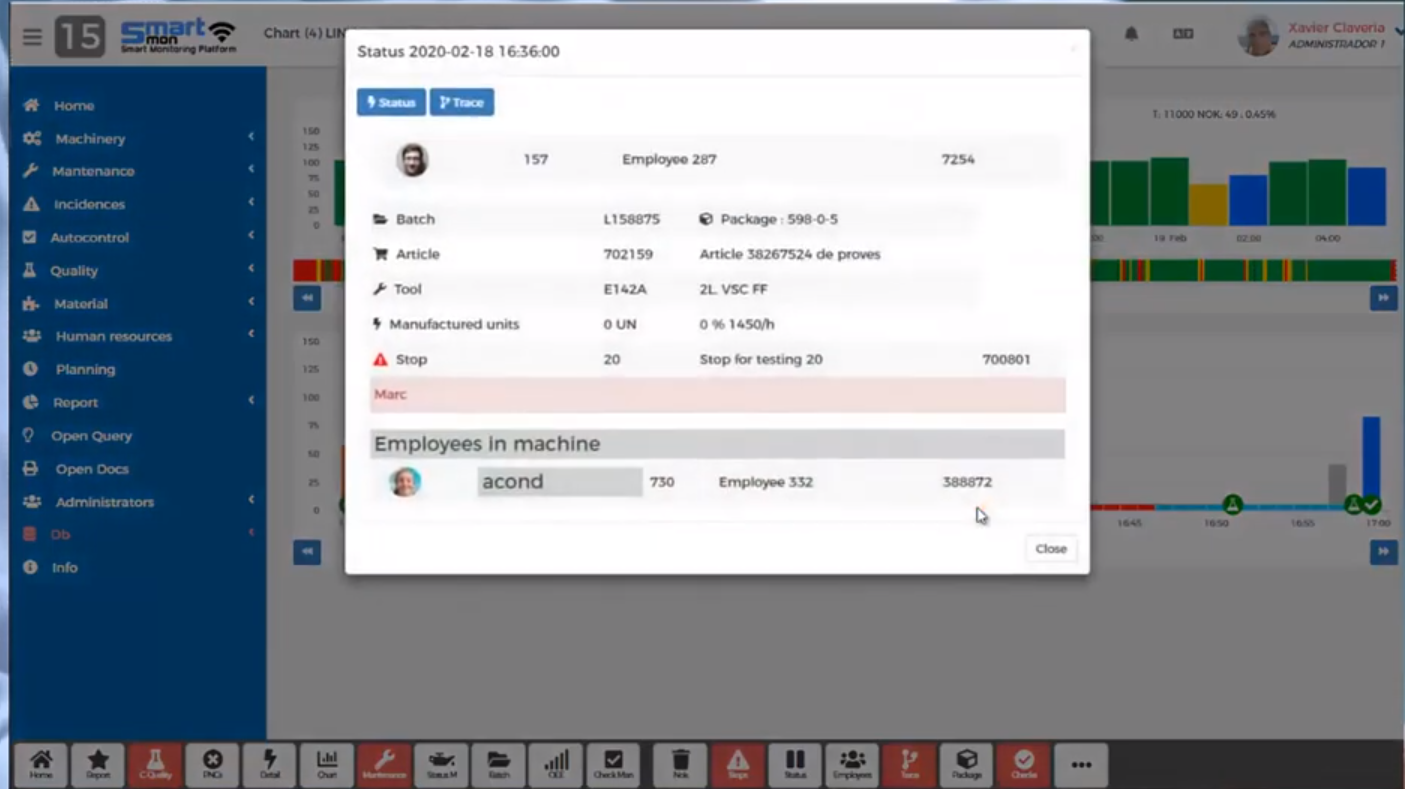Open the Maintenance wrench button in bottom toolbar
The image size is (1405, 789).
point(384,765)
